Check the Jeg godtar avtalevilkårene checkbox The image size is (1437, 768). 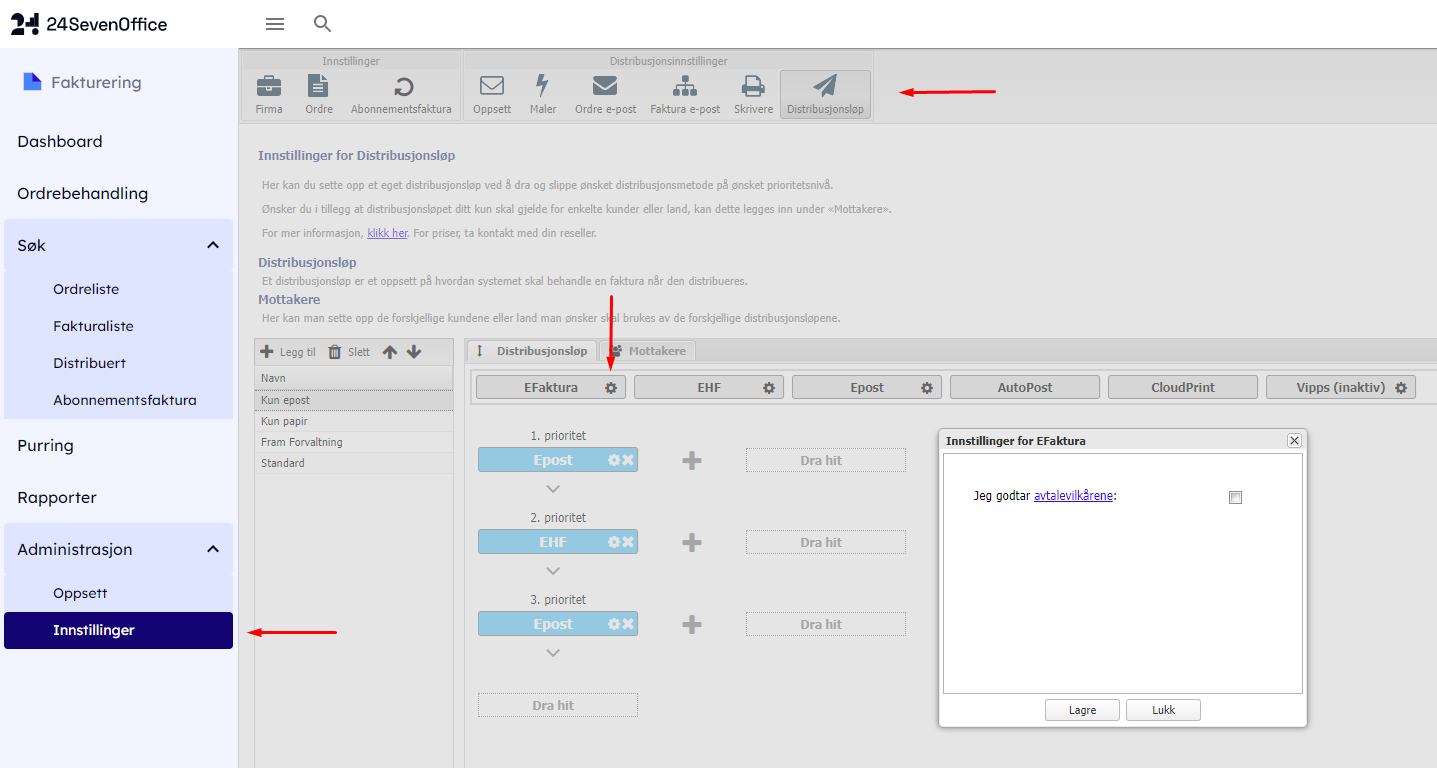point(1235,497)
